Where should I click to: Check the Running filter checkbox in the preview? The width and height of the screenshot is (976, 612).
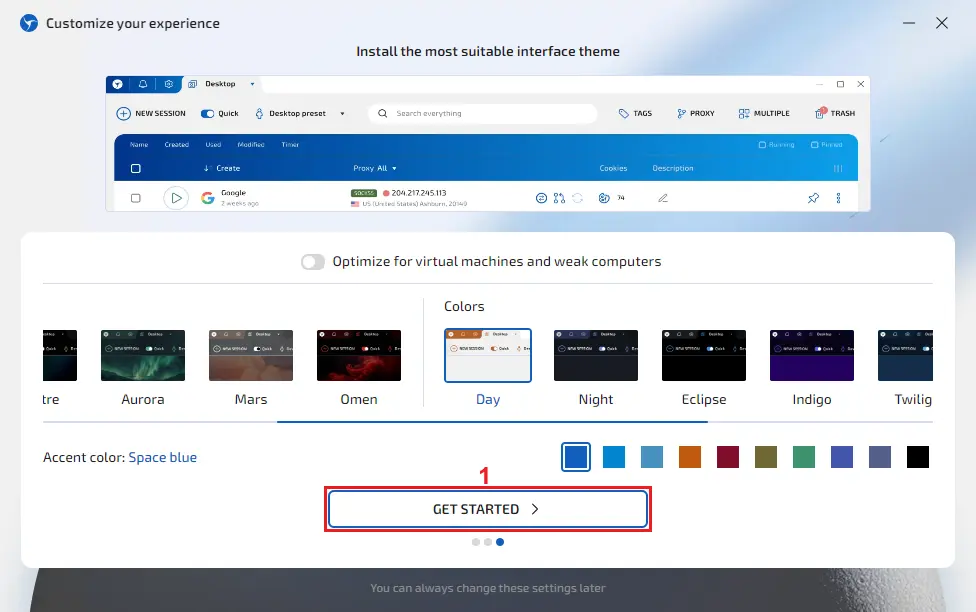(762, 144)
